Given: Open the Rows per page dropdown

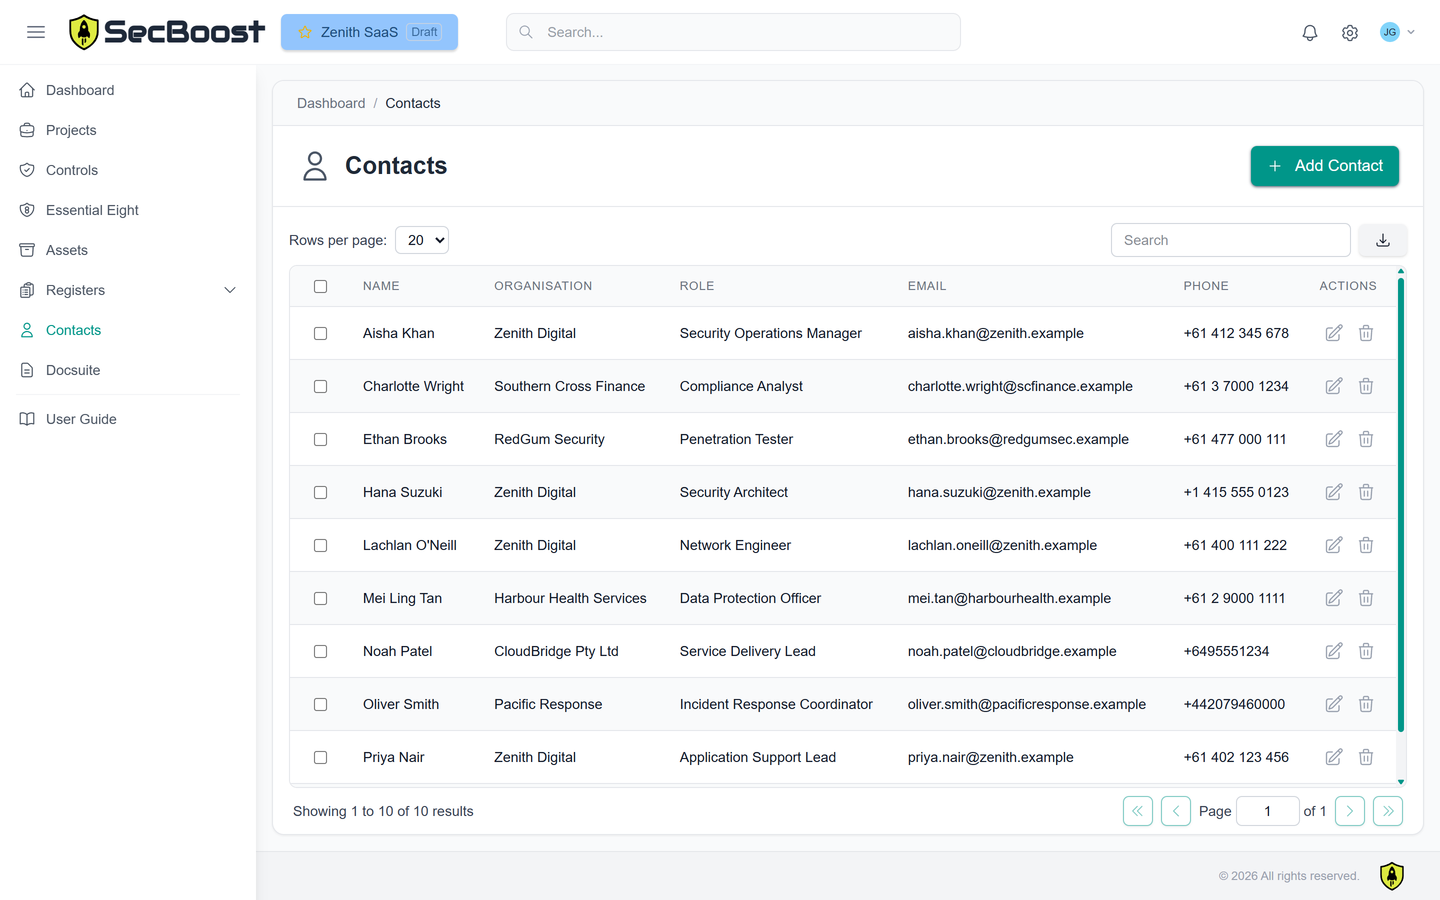Looking at the screenshot, I should point(422,240).
